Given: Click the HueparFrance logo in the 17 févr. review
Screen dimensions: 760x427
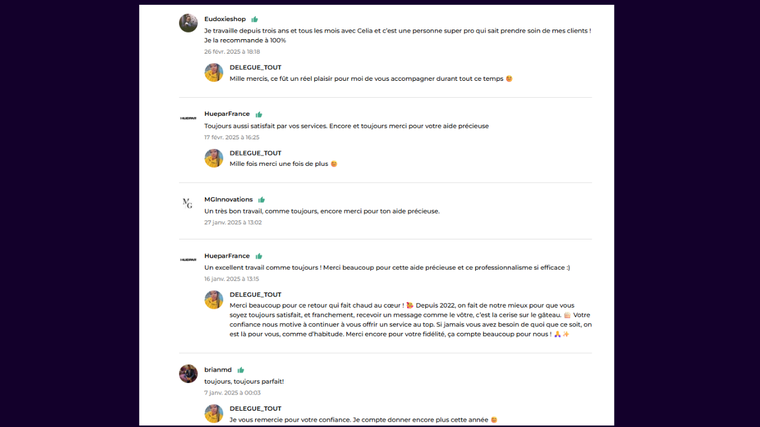Looking at the screenshot, I should click(x=188, y=118).
